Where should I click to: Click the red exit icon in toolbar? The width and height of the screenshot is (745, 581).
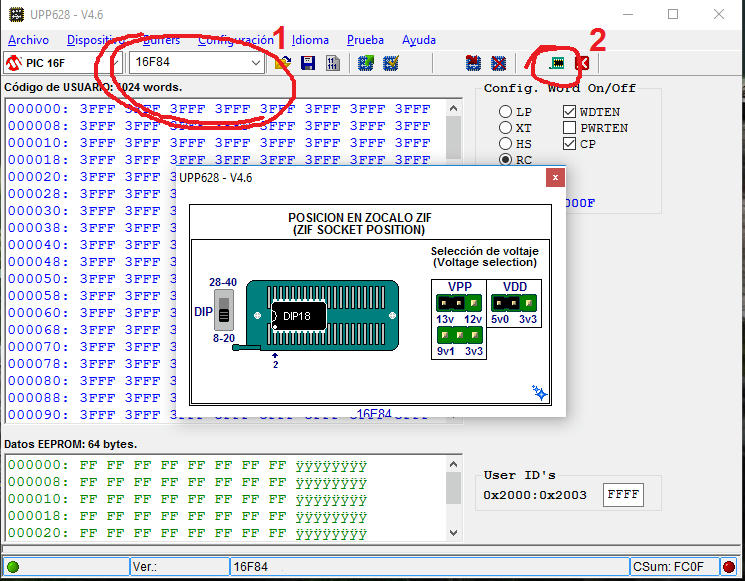click(582, 63)
